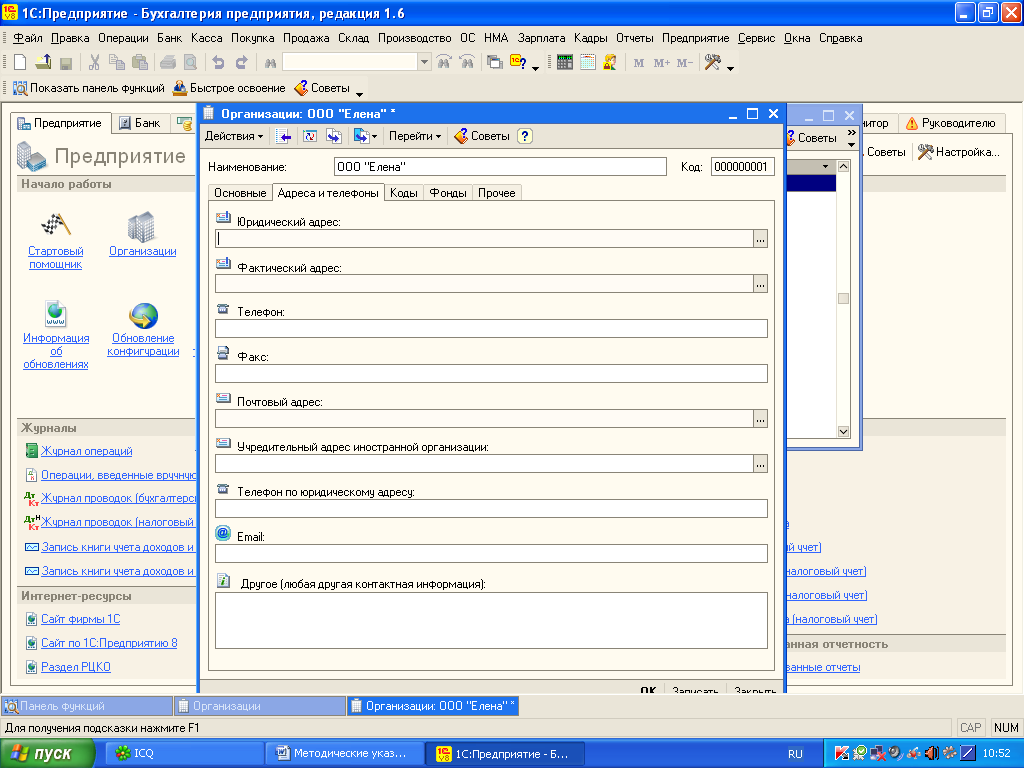Click the Cut scissors icon
This screenshot has width=1024, height=768.
point(94,63)
